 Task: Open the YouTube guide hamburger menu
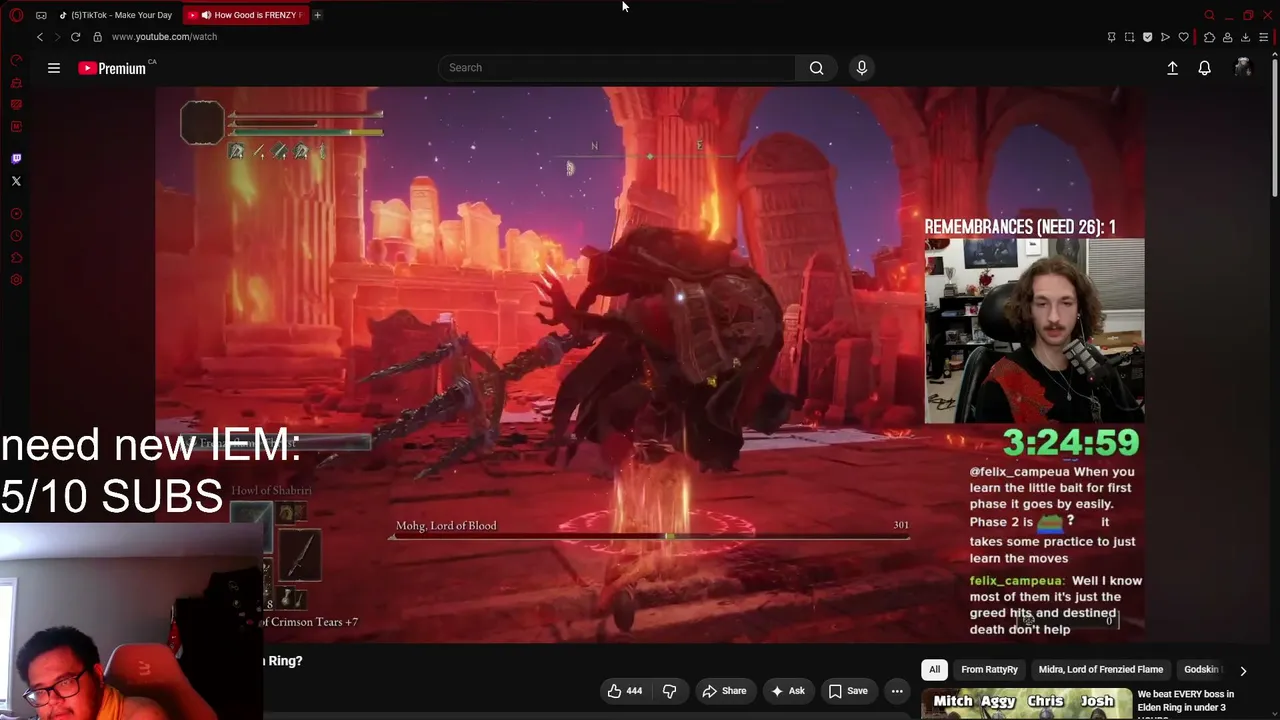click(54, 68)
